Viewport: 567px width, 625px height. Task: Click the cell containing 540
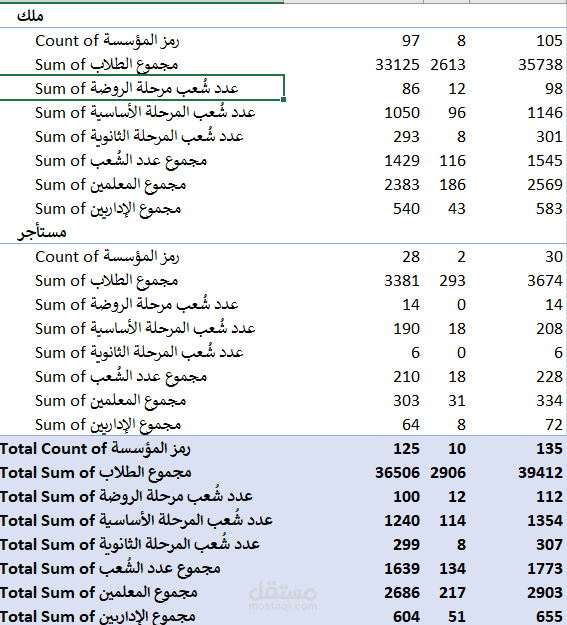pos(406,209)
